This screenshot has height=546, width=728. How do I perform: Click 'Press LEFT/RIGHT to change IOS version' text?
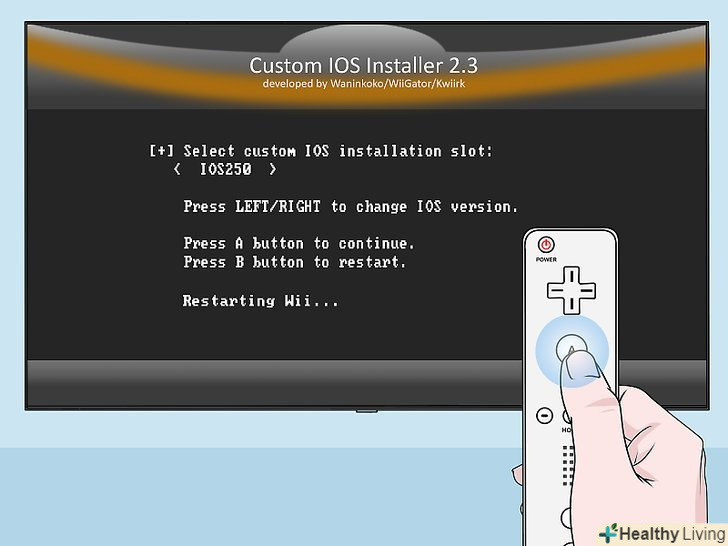click(x=350, y=206)
